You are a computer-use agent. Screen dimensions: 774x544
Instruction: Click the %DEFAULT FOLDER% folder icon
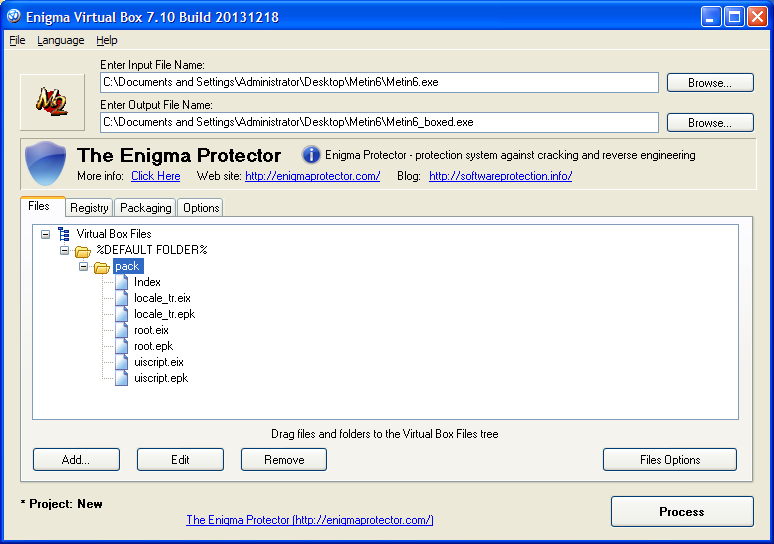tap(82, 251)
